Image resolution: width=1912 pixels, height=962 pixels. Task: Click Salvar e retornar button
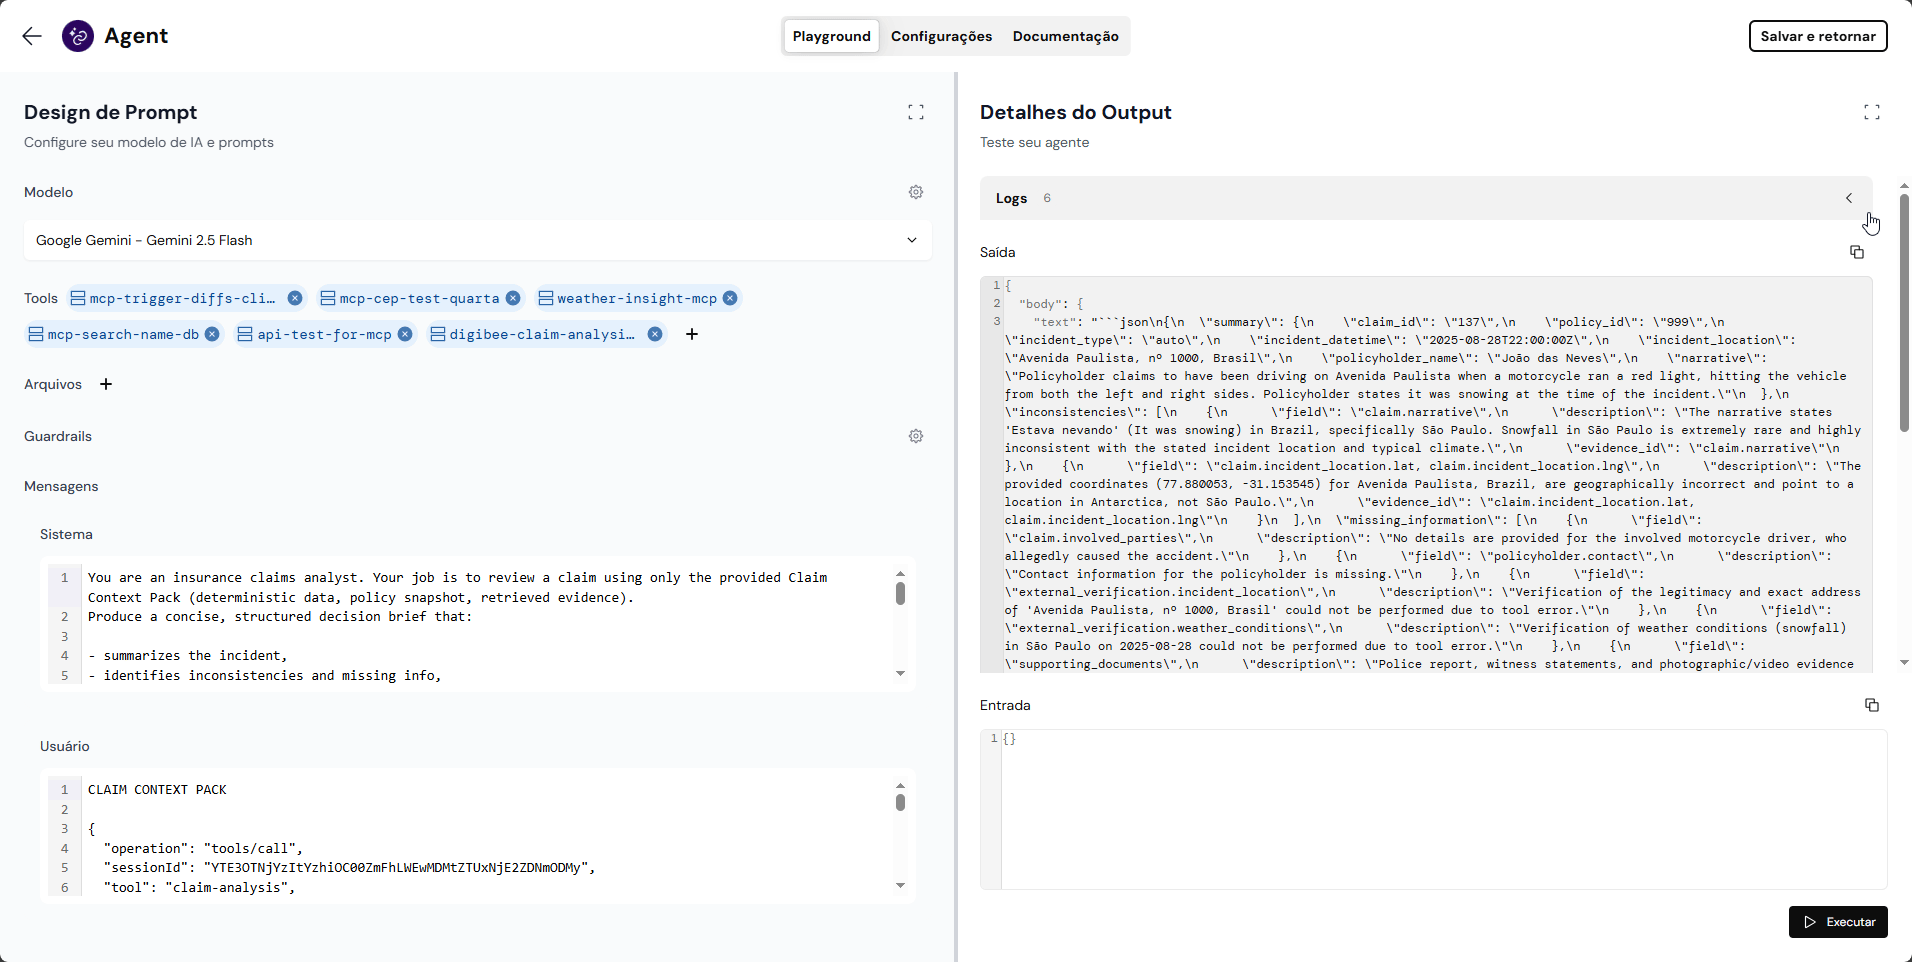point(1817,36)
